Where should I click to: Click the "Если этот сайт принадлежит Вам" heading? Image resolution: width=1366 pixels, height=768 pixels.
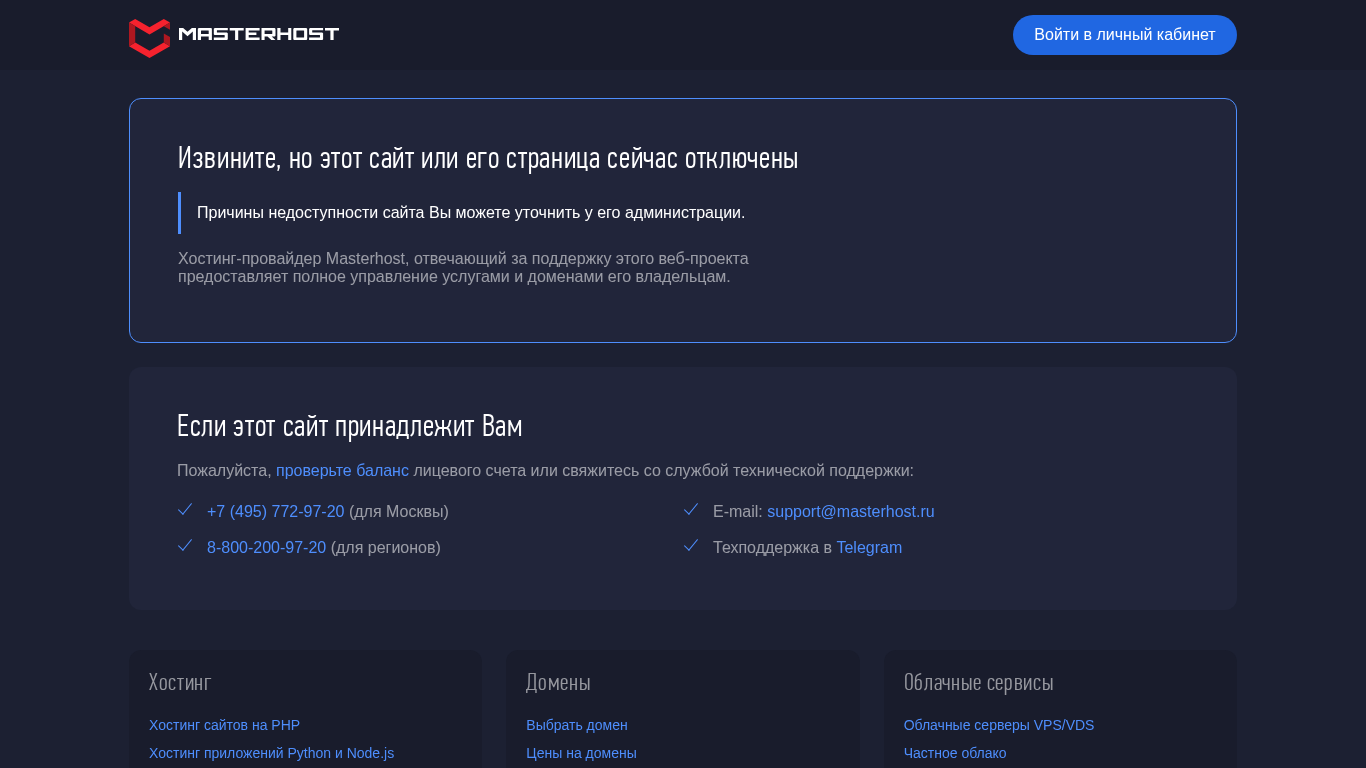click(350, 426)
